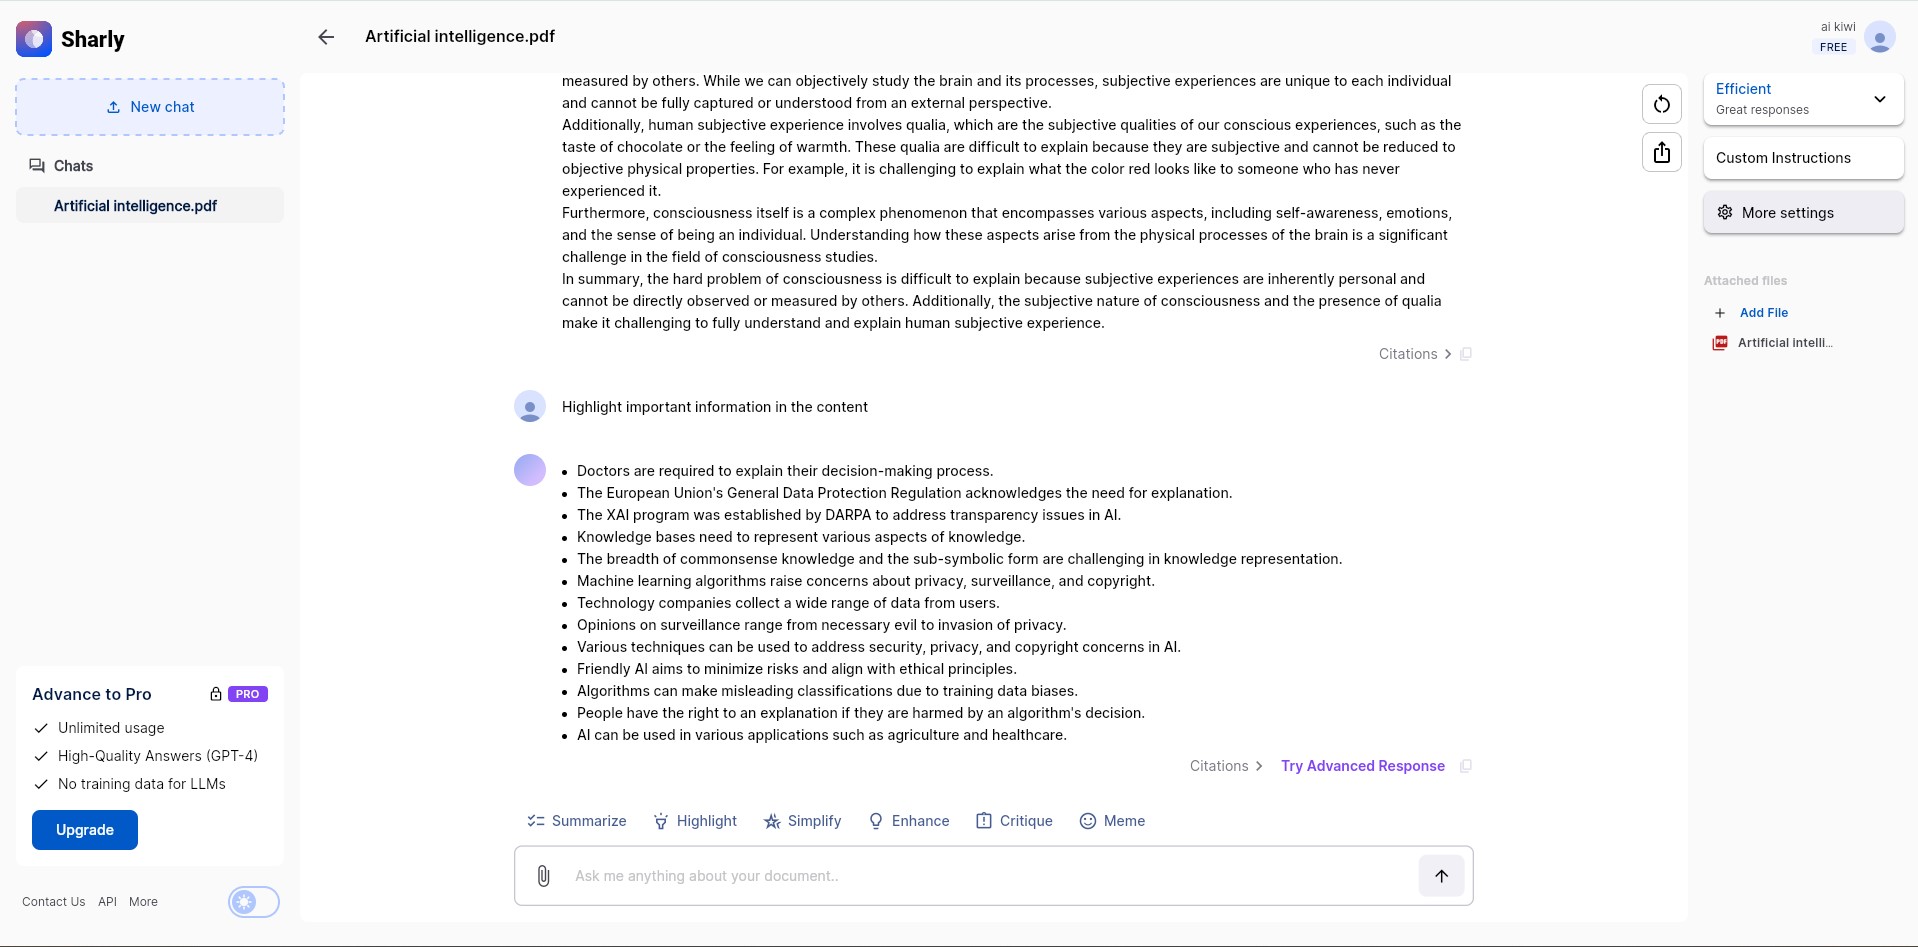1918x947 pixels.
Task: Send message with the up arrow button
Action: coord(1441,876)
